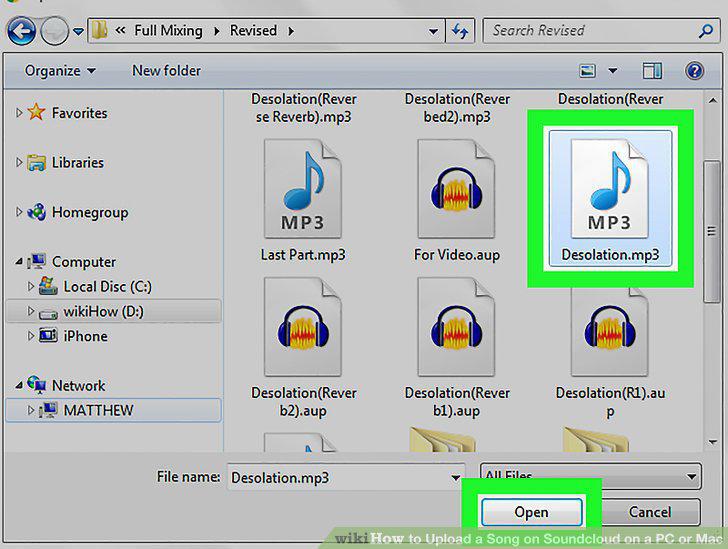The height and width of the screenshot is (549, 728).
Task: Click the Cancel button
Action: [650, 512]
